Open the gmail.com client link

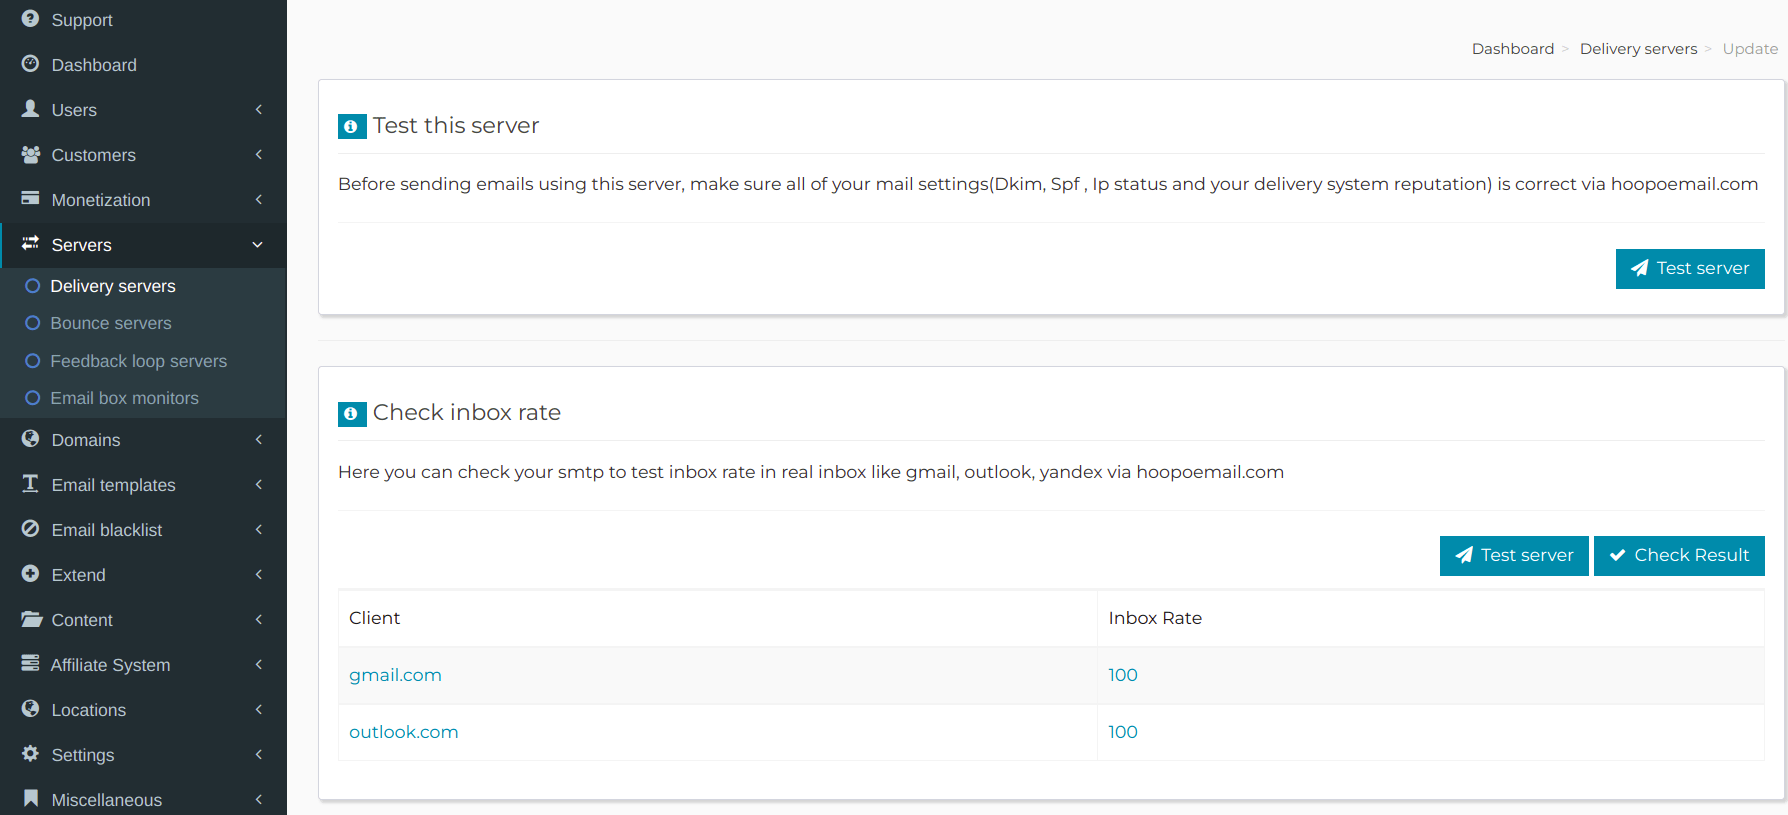(x=395, y=675)
